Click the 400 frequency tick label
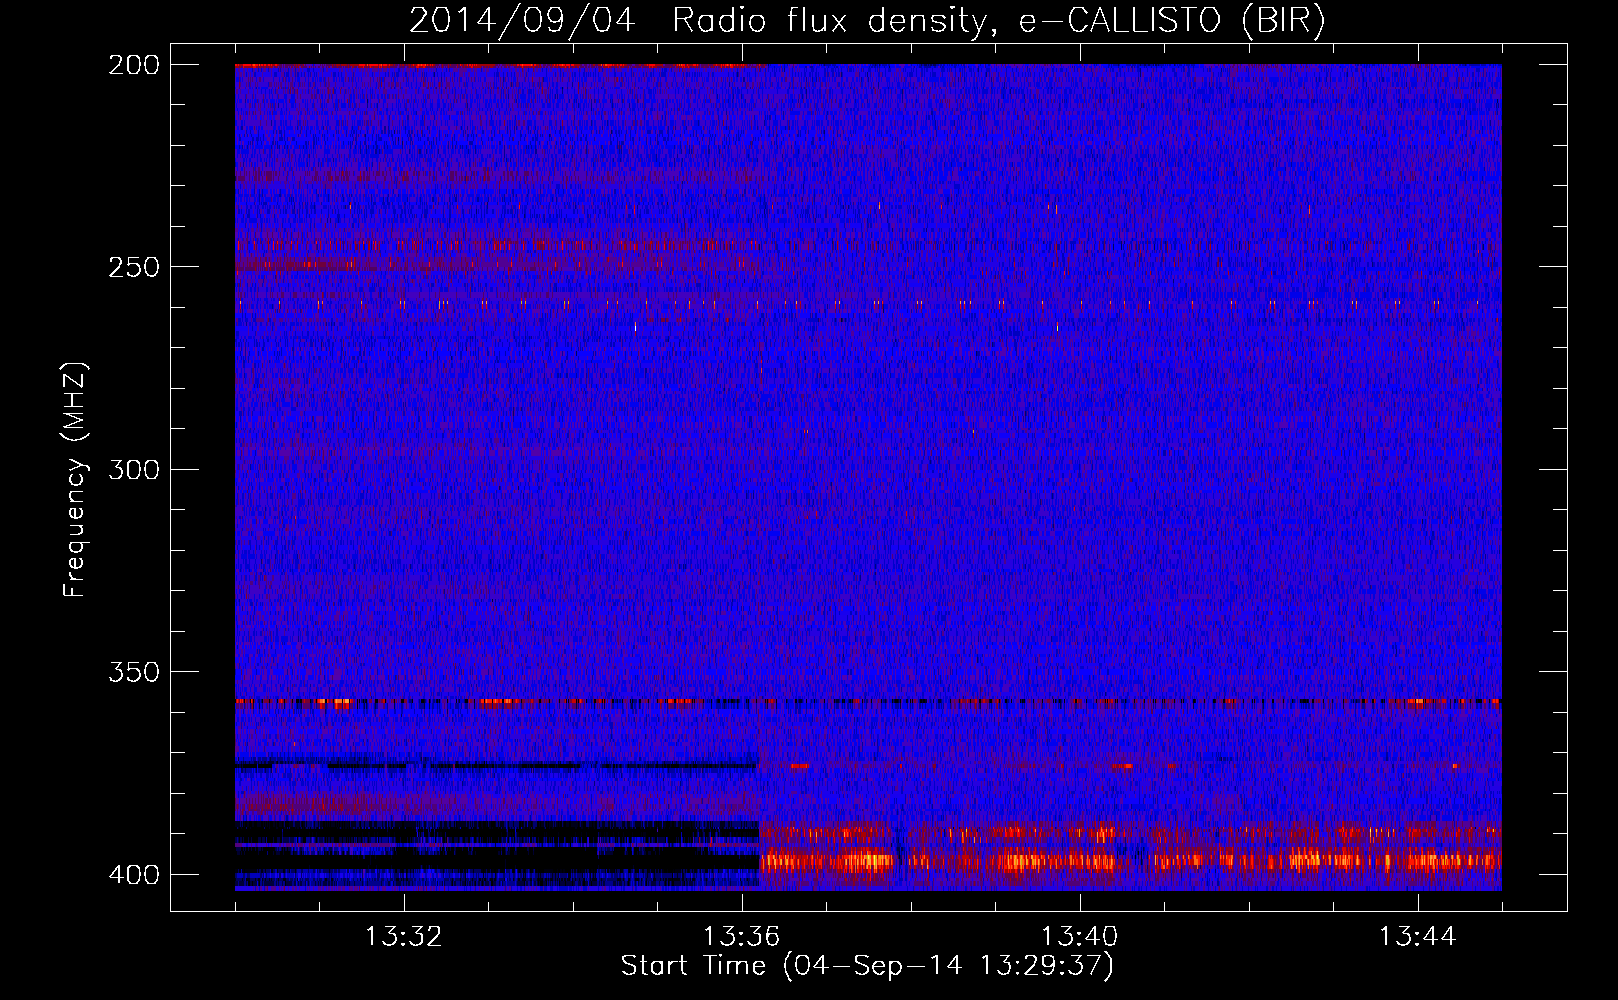Screen dimensions: 1618x1000 coord(133,875)
